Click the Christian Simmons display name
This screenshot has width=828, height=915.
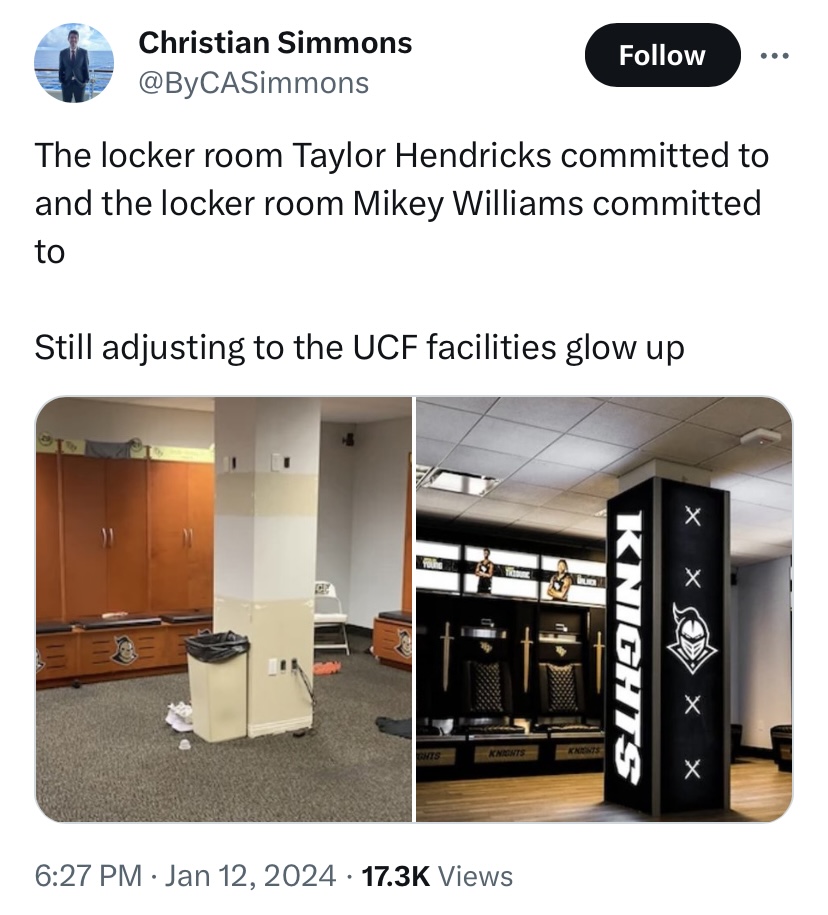275,43
